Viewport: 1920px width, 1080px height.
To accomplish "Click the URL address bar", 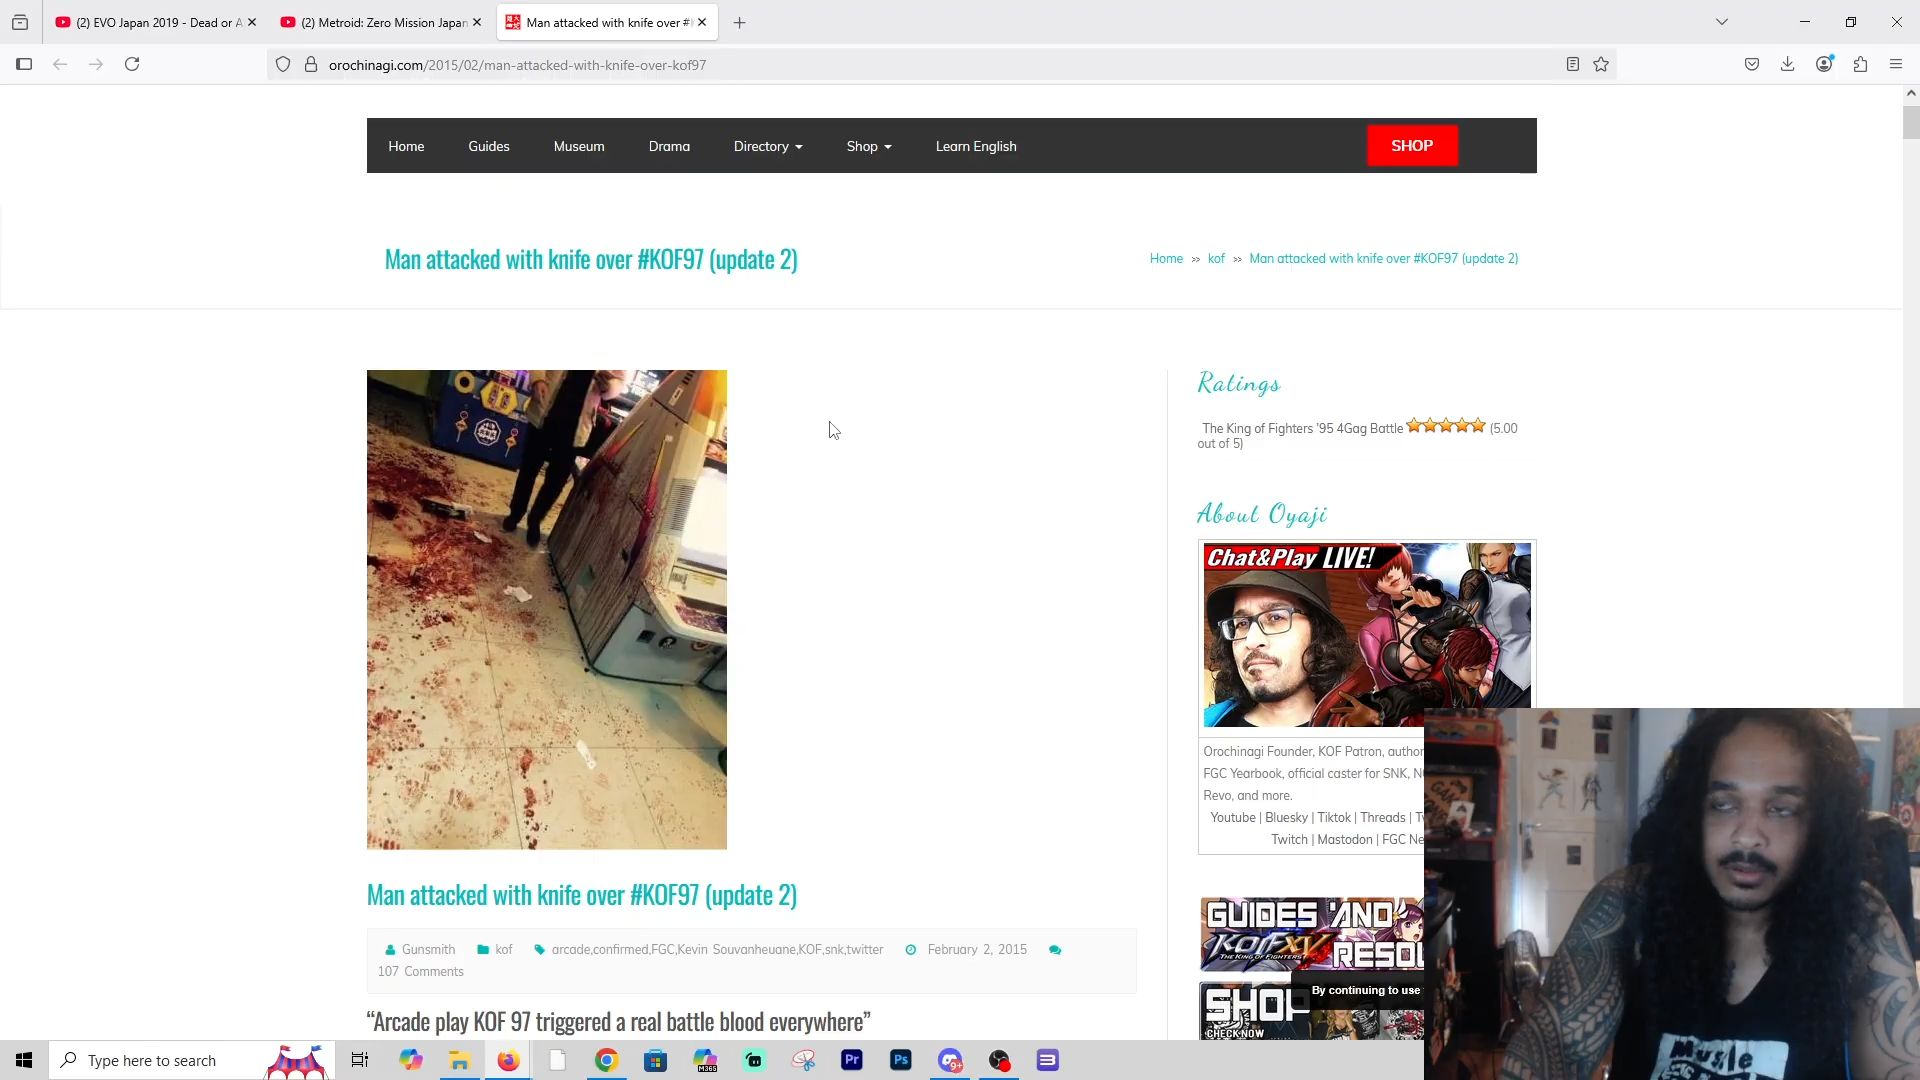I will click(x=940, y=65).
